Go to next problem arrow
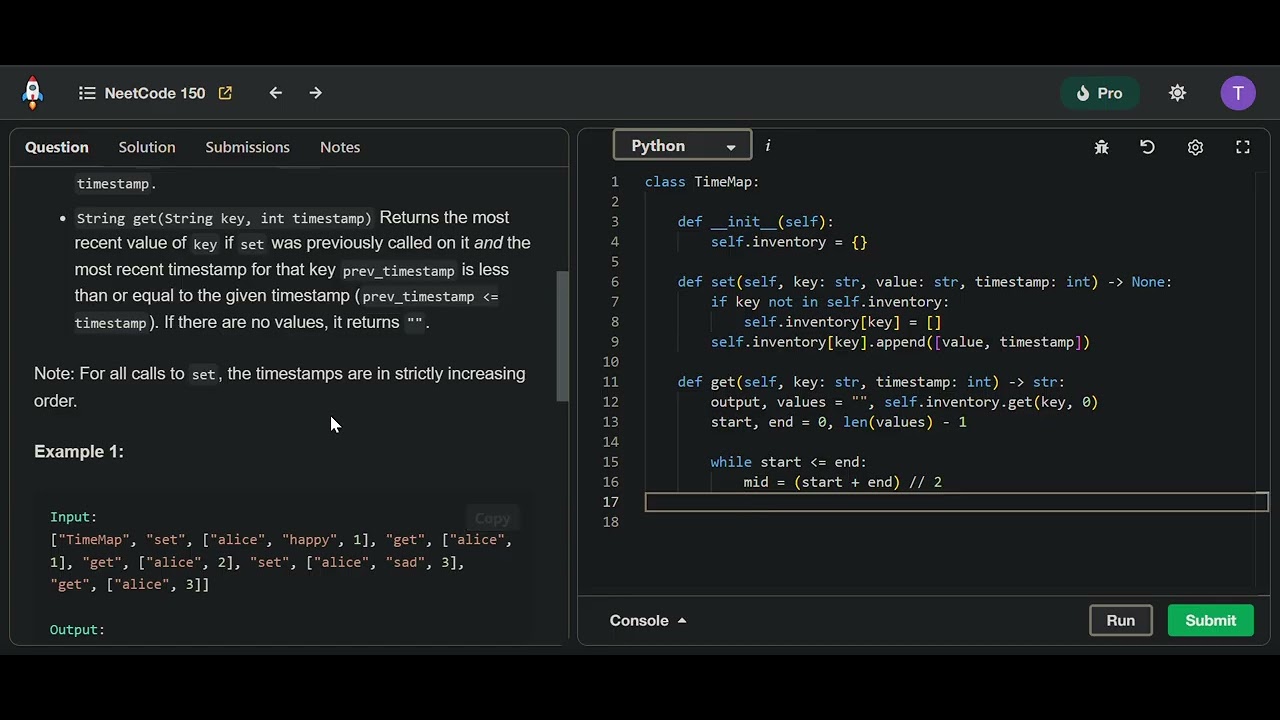 pyautogui.click(x=316, y=93)
